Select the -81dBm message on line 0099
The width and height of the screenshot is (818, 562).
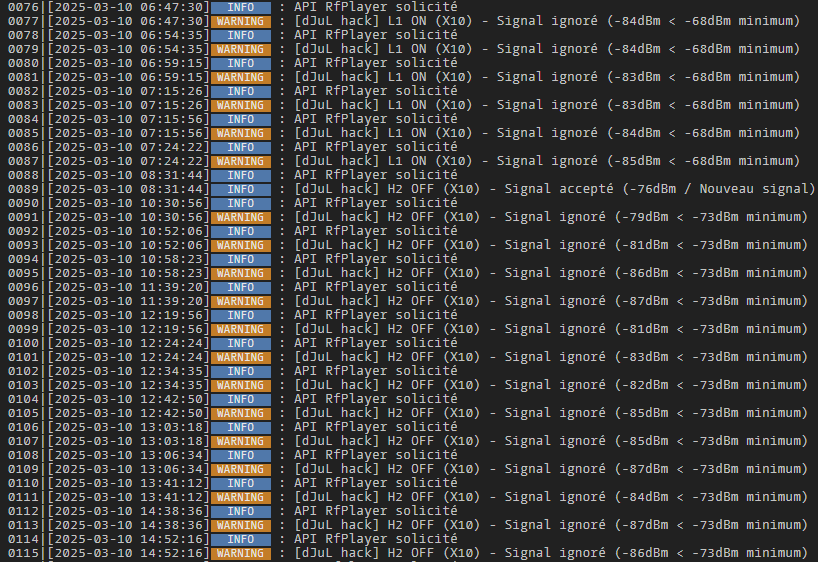point(551,329)
